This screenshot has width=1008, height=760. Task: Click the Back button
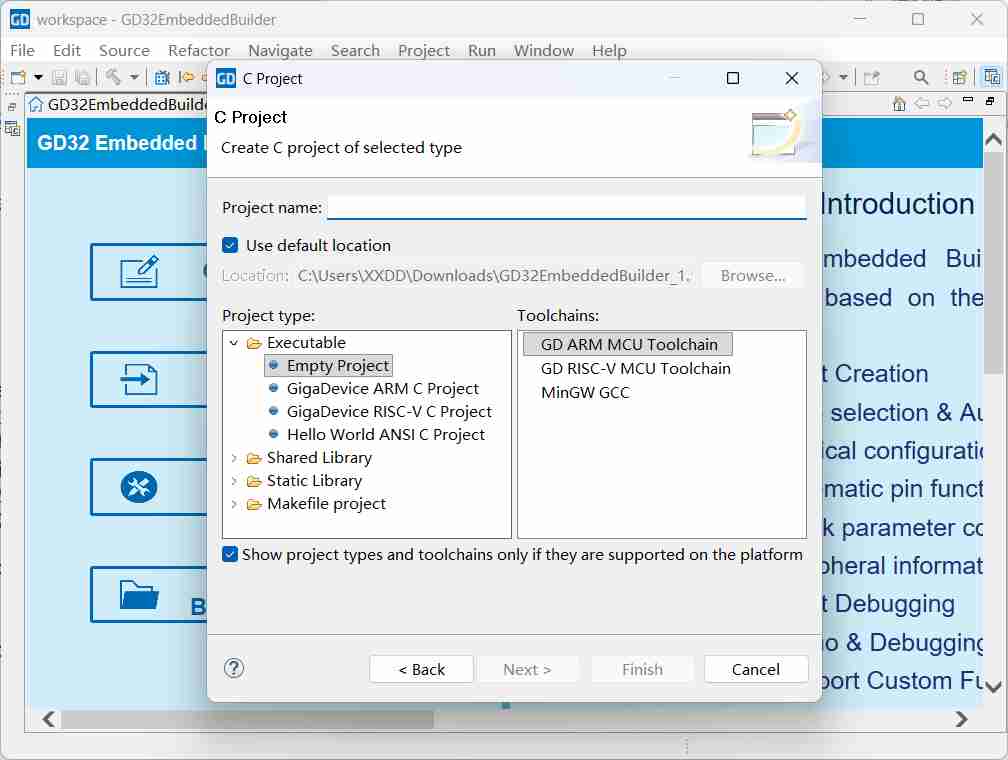[x=421, y=669]
